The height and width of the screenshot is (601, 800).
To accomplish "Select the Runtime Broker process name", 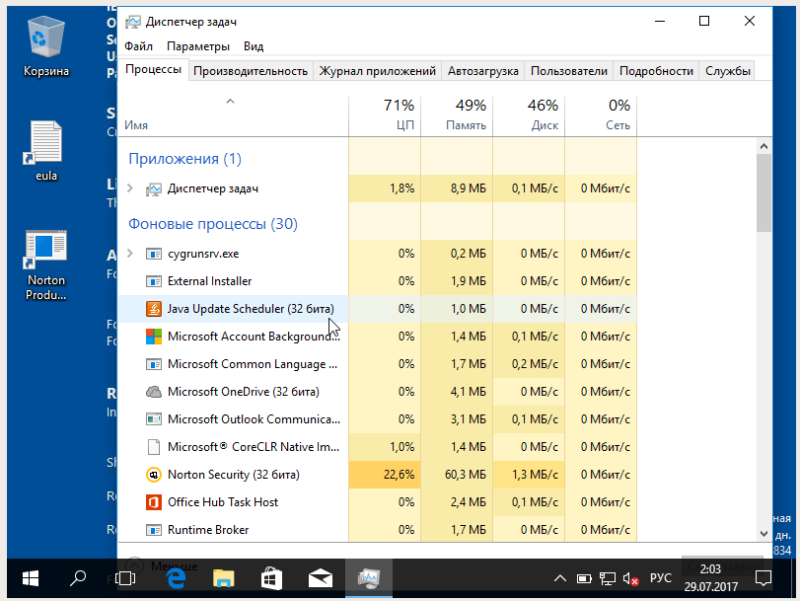I will coord(208,530).
